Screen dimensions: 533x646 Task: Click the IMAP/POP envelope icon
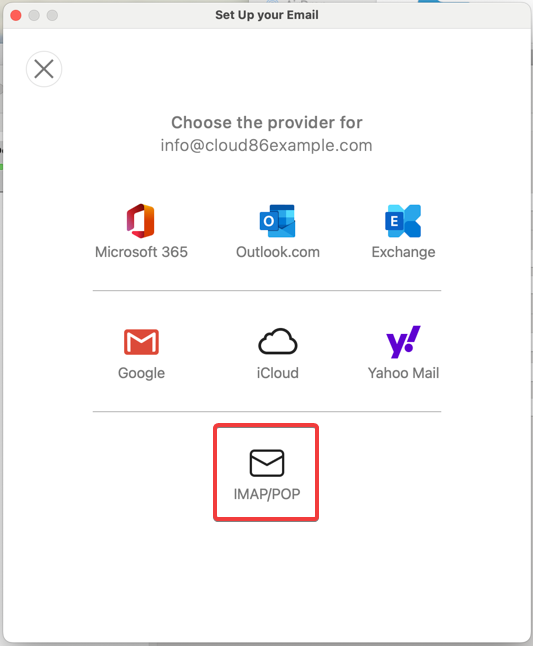coord(267,463)
